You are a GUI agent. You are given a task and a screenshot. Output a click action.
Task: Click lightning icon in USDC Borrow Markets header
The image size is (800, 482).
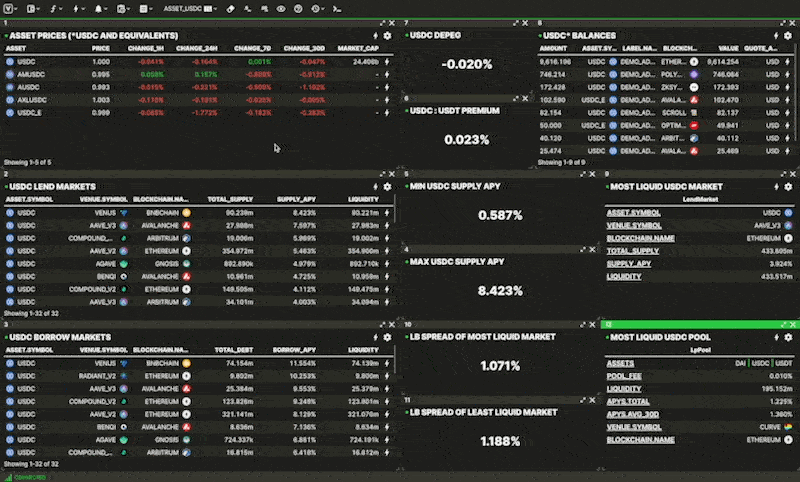pos(376,337)
